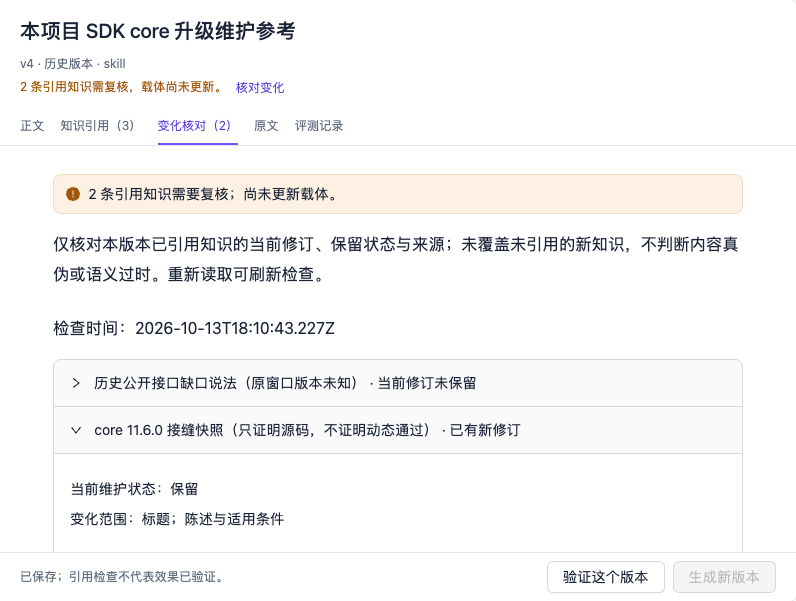Click the v4 · 历史版本 · skill subtitle
The width and height of the screenshot is (796, 601).
(73, 64)
